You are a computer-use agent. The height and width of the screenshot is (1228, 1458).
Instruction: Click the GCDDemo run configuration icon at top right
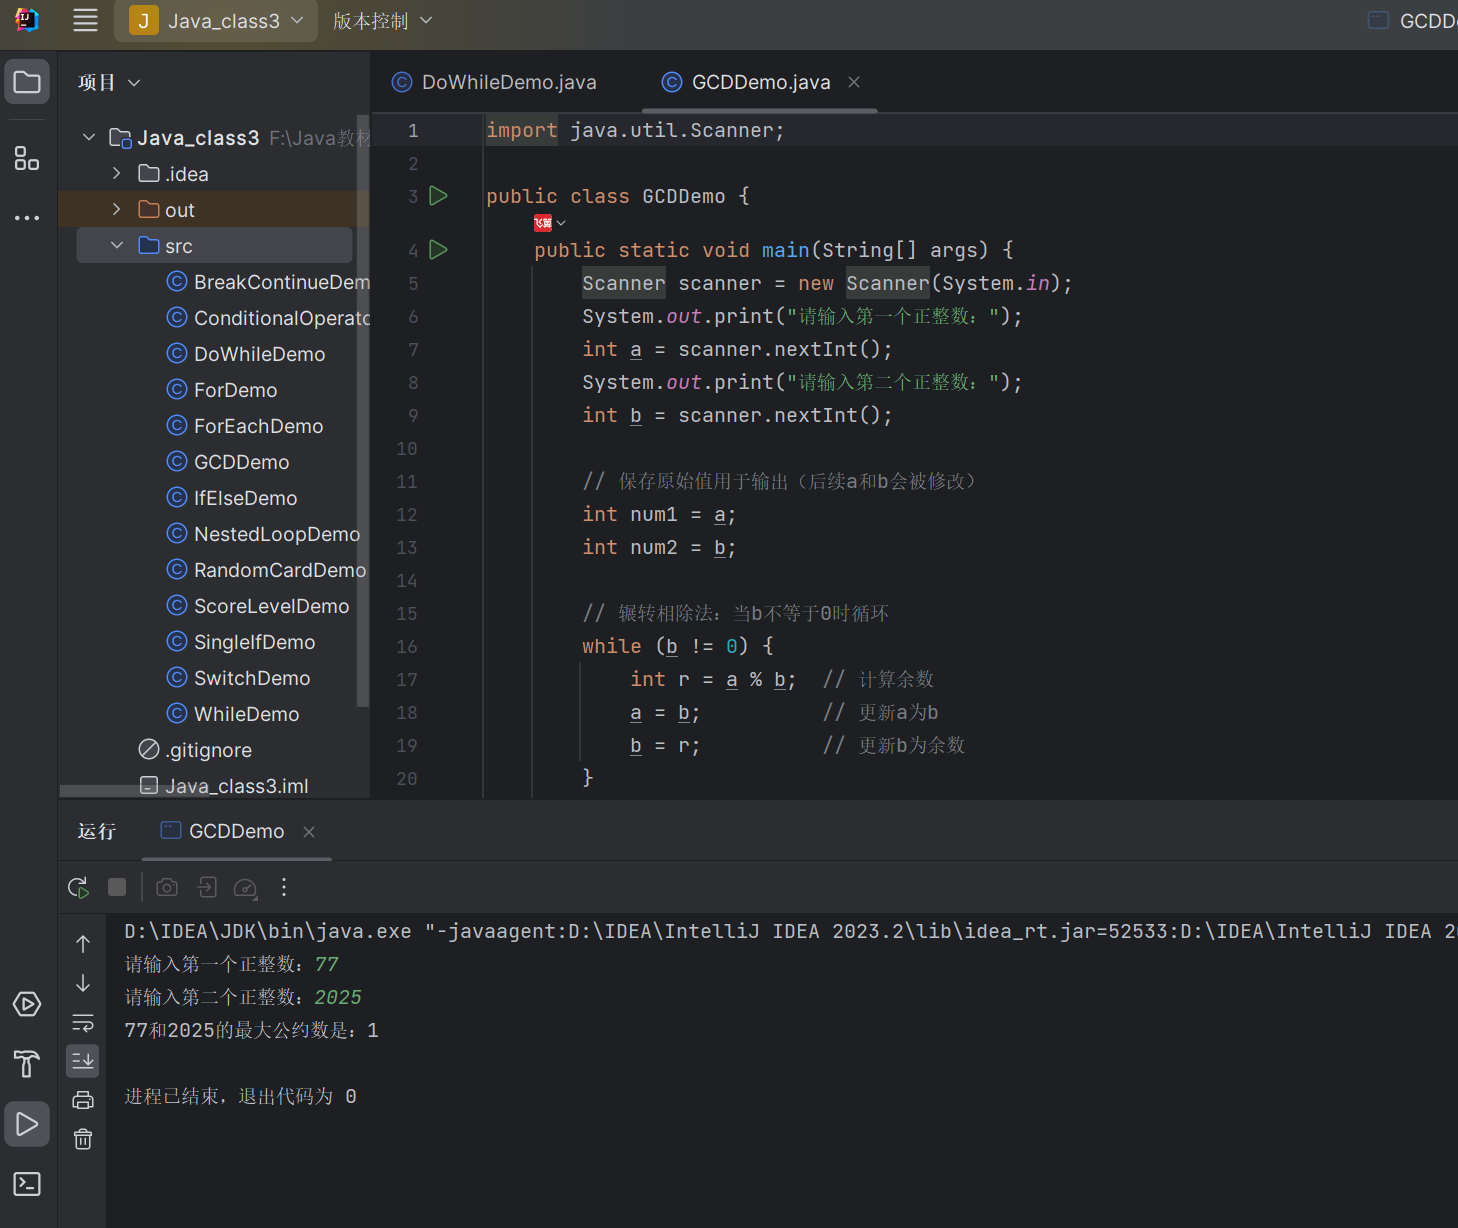click(1378, 21)
